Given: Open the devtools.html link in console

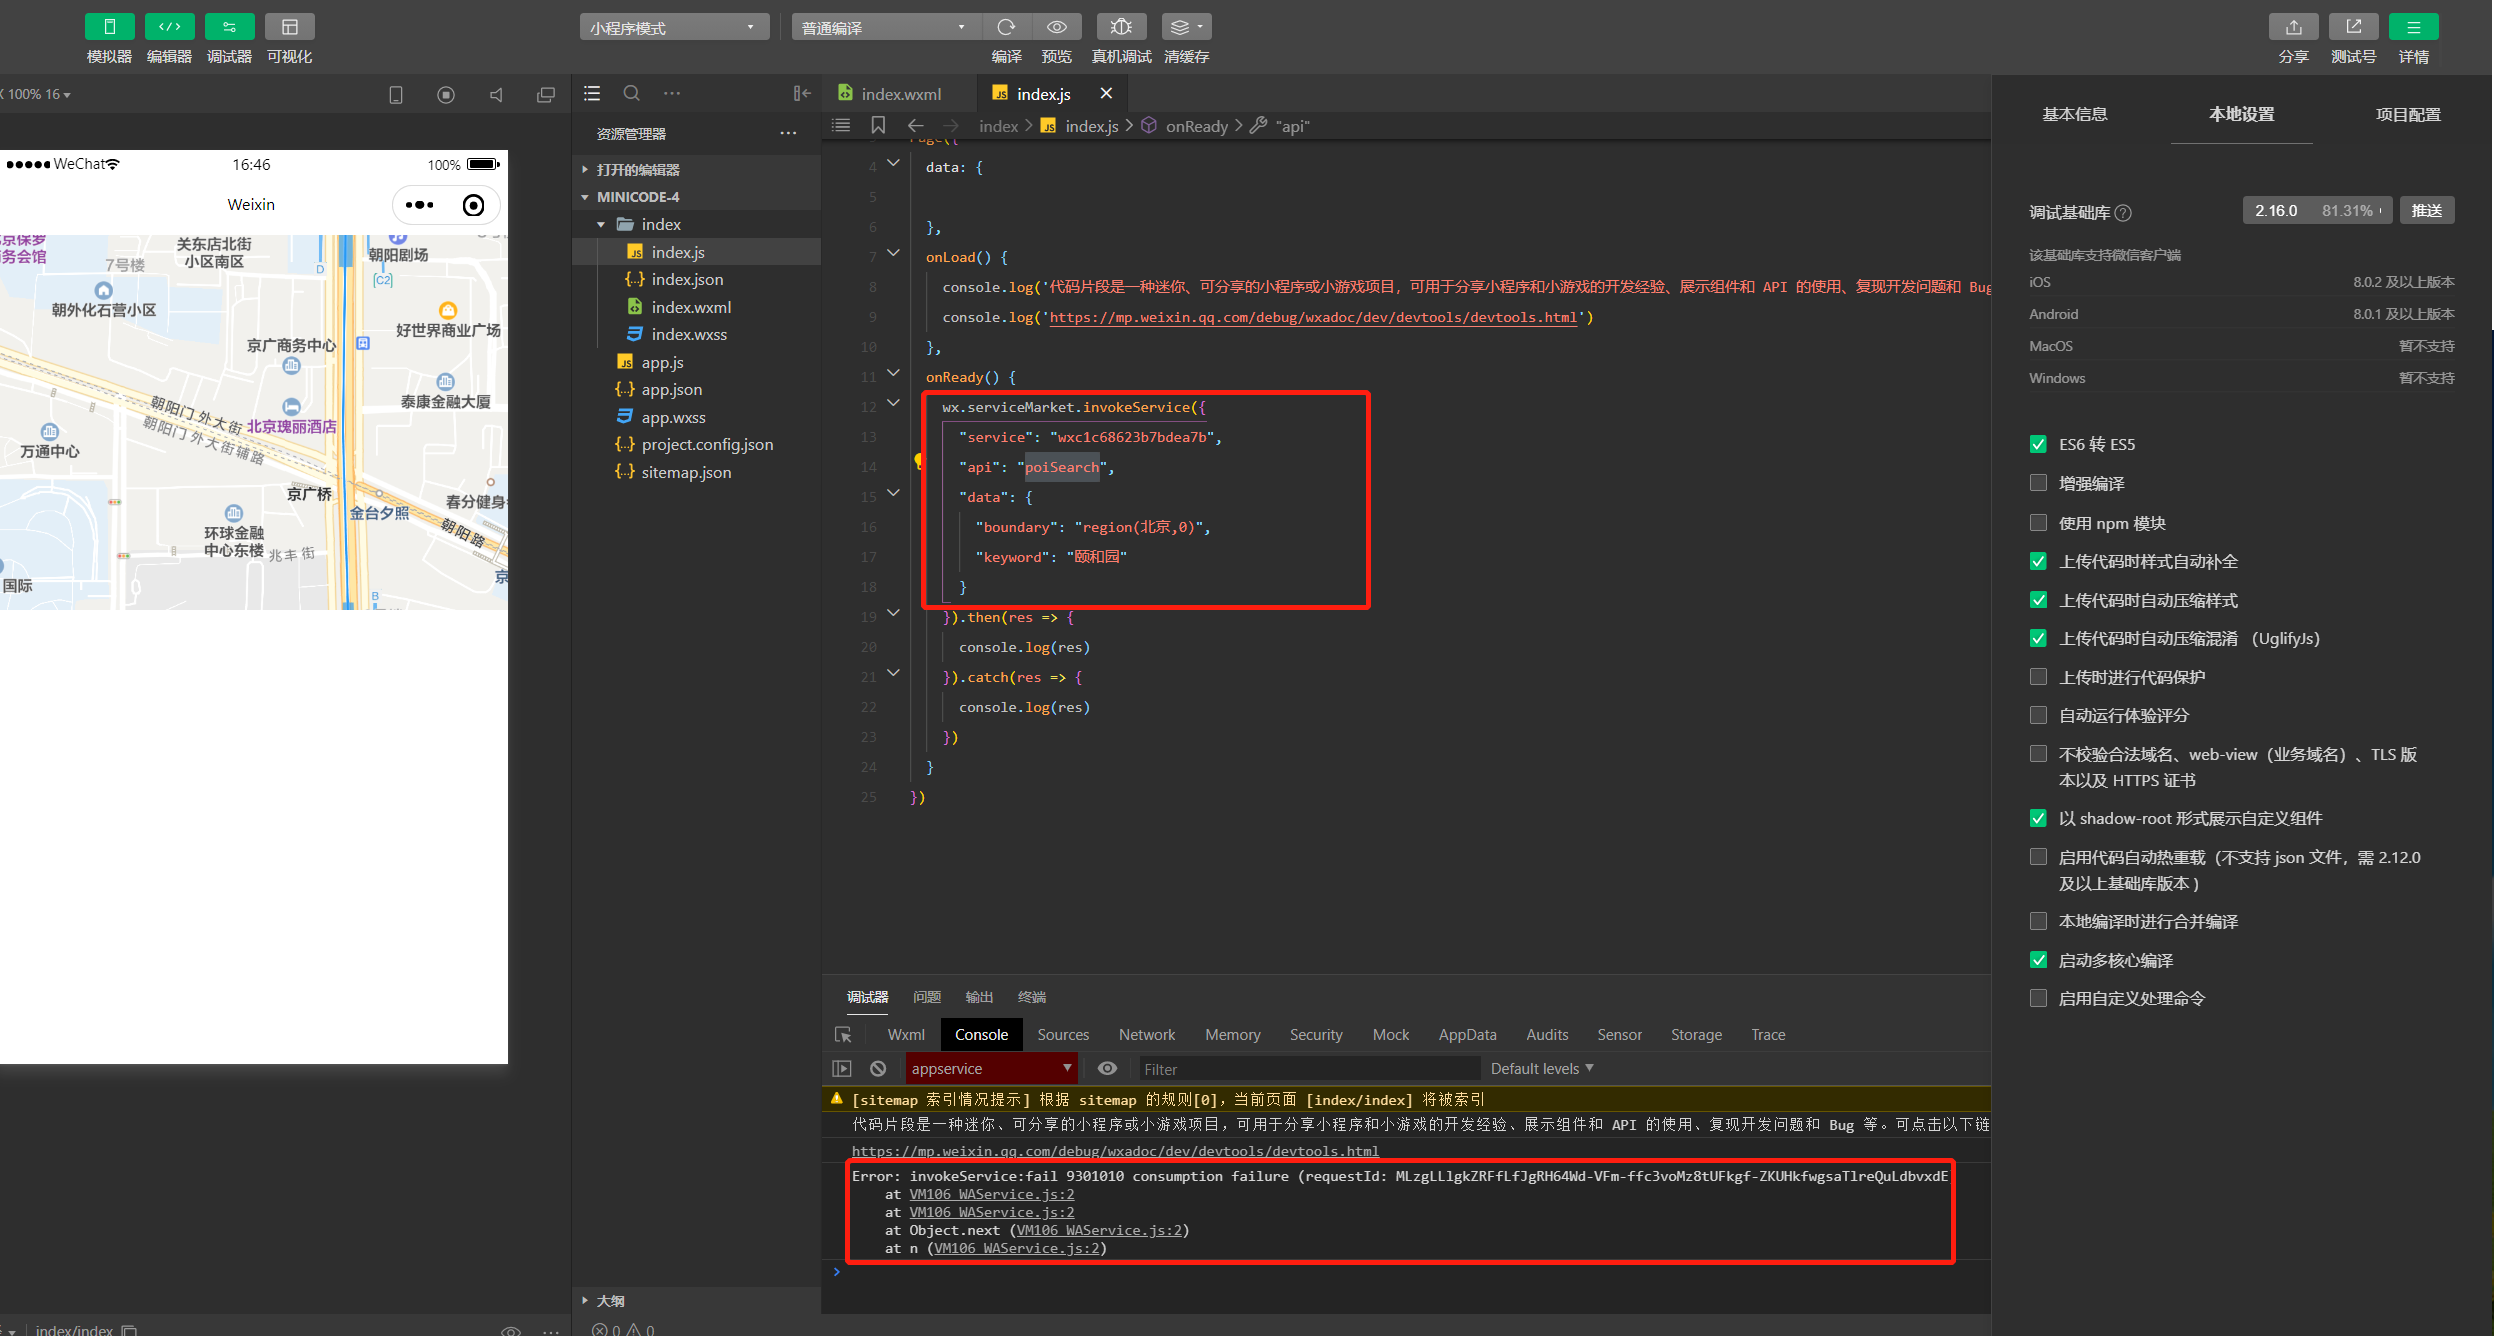Looking at the screenshot, I should [1114, 1150].
